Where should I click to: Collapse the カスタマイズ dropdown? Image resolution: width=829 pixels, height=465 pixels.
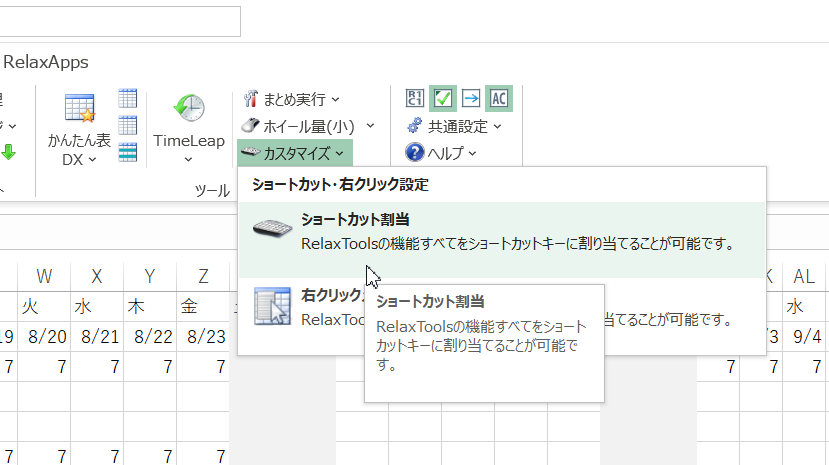tap(294, 153)
